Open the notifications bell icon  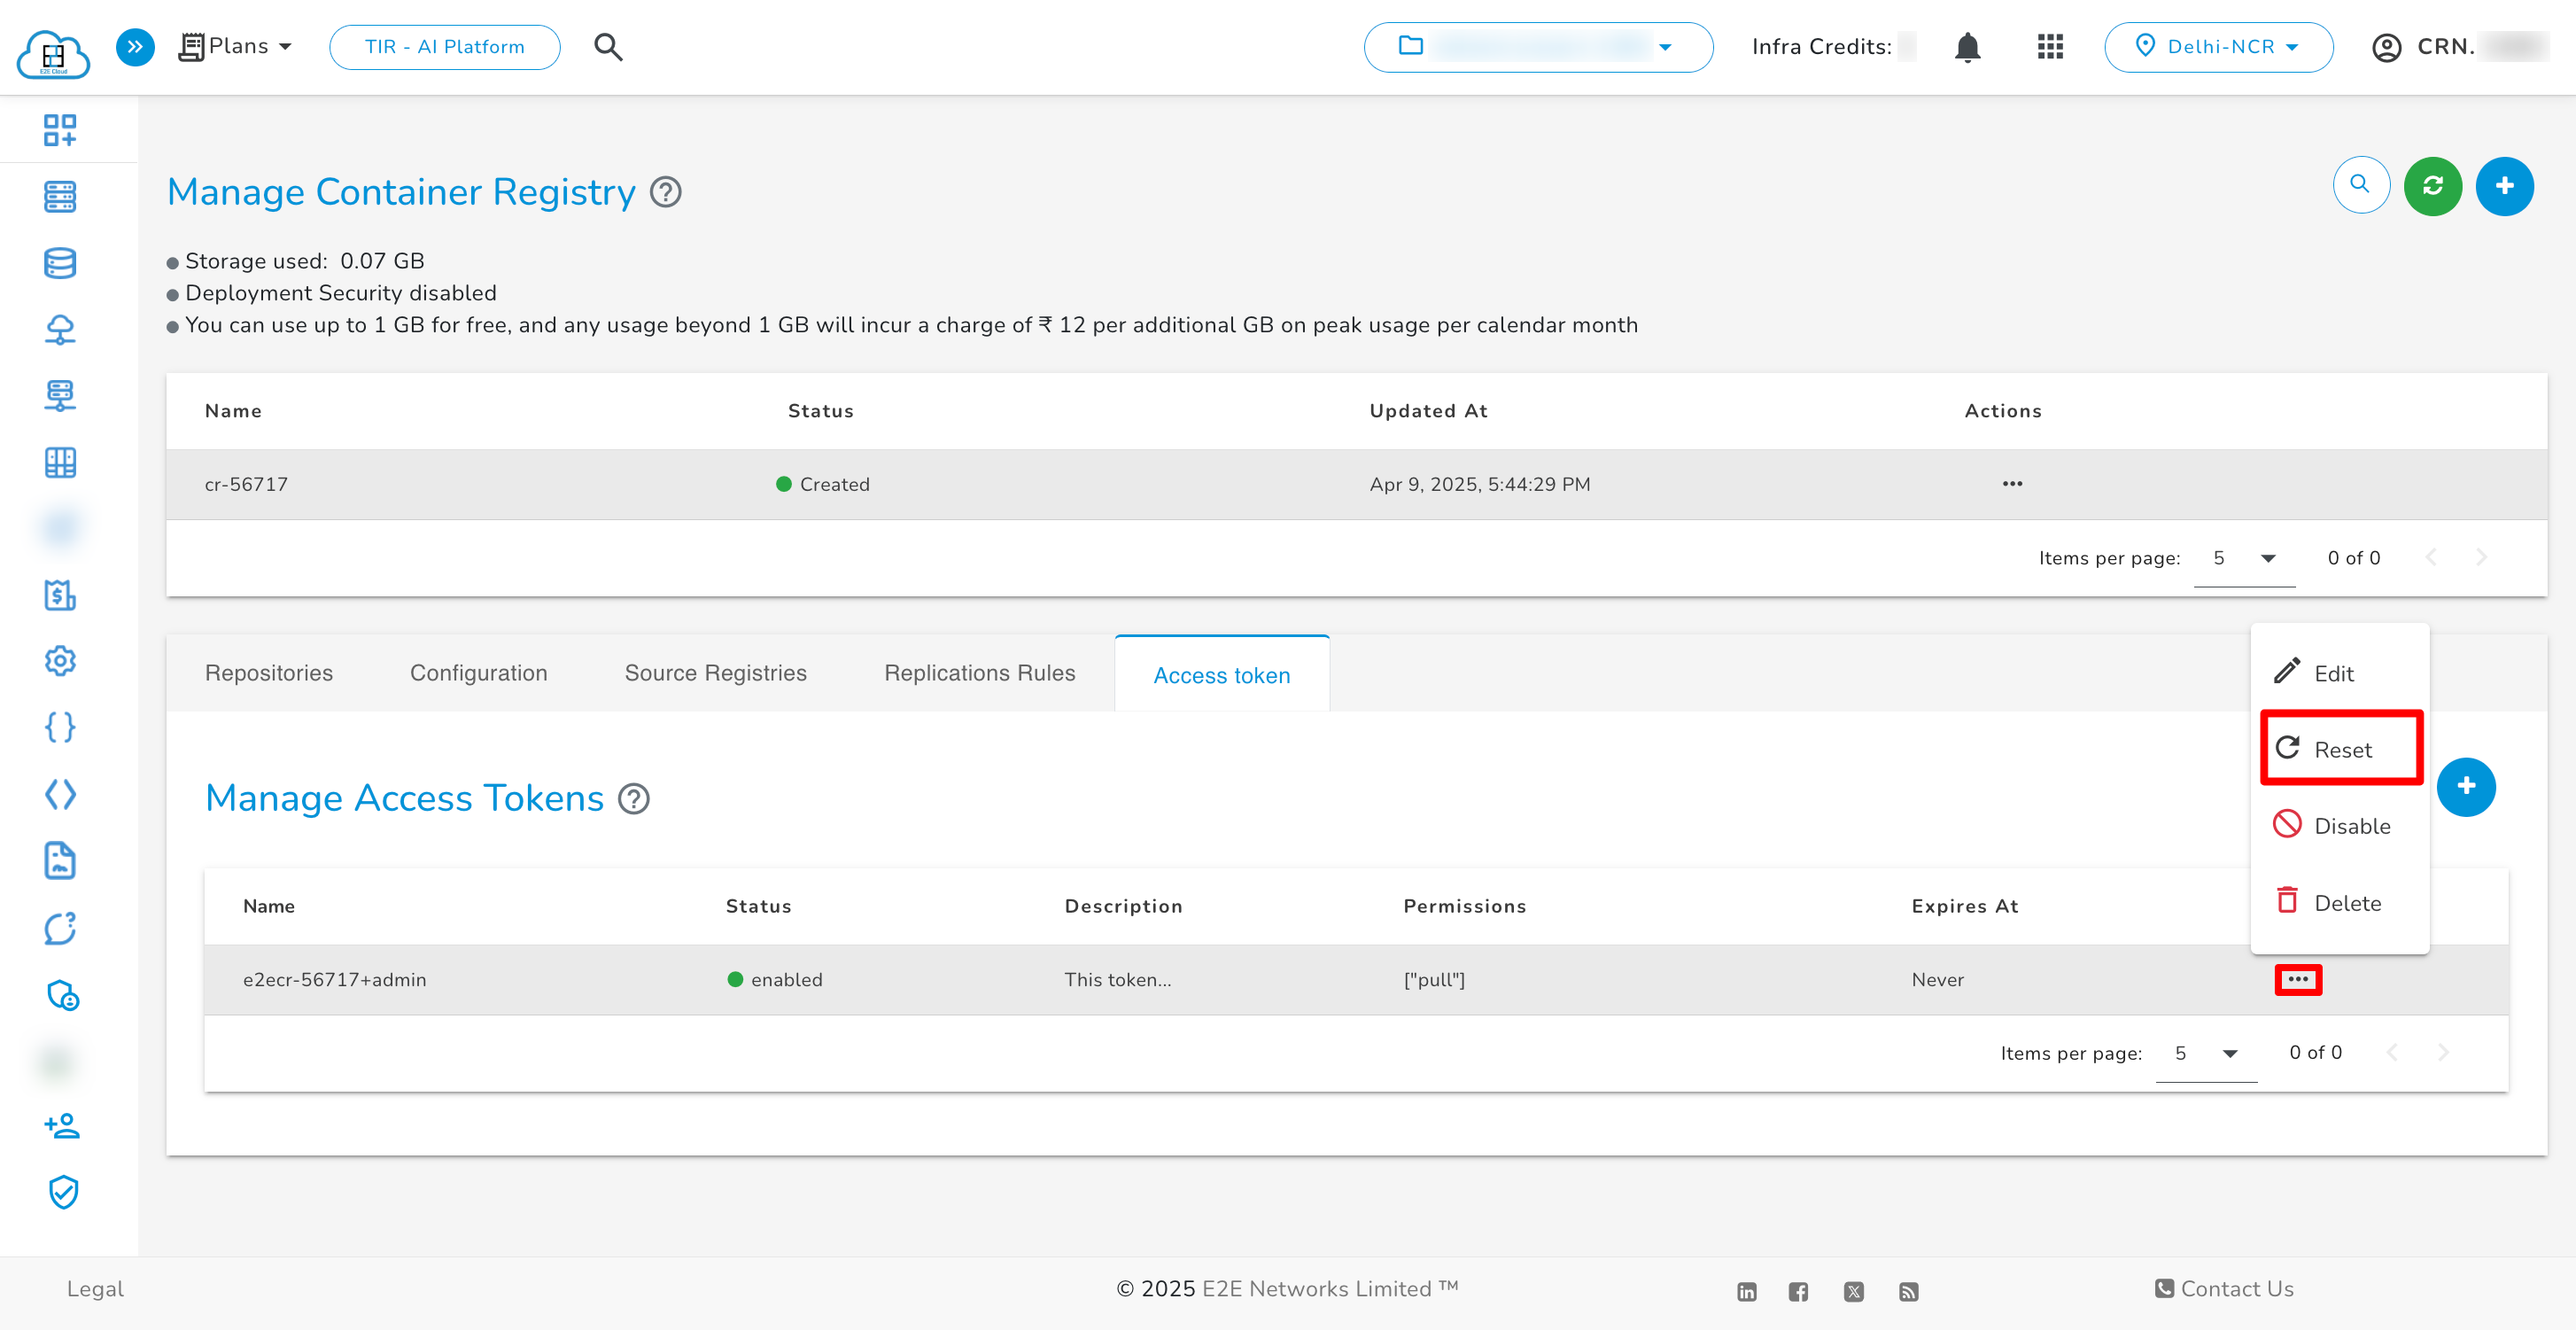(x=1967, y=47)
